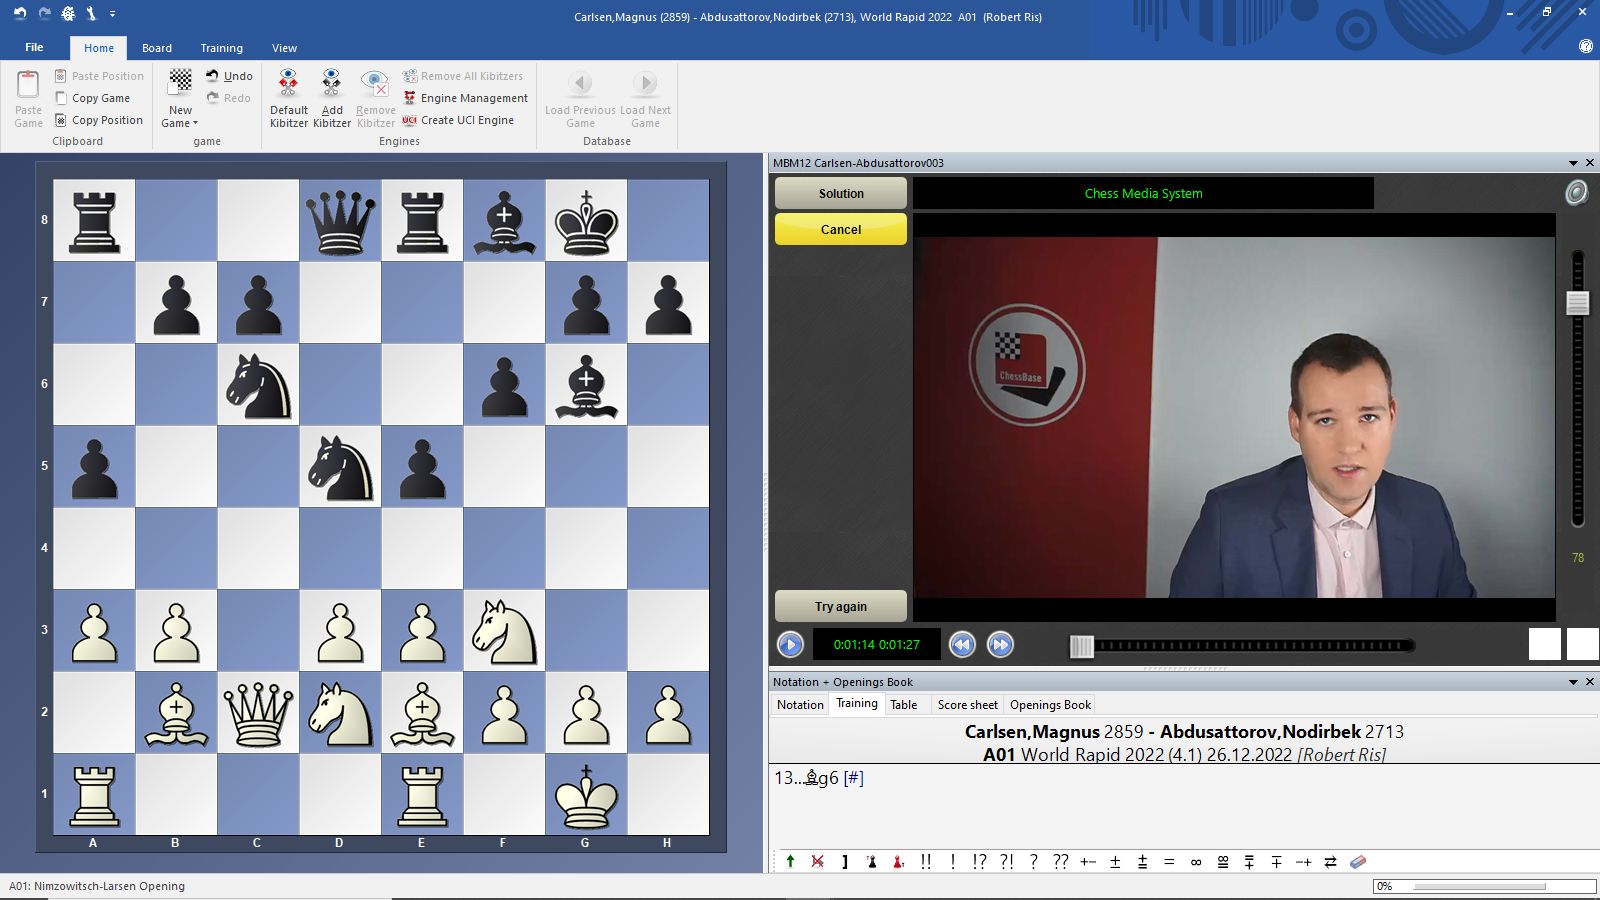Click the Default Kibitzer icon
Screen dimensions: 1600x900
click(288, 83)
